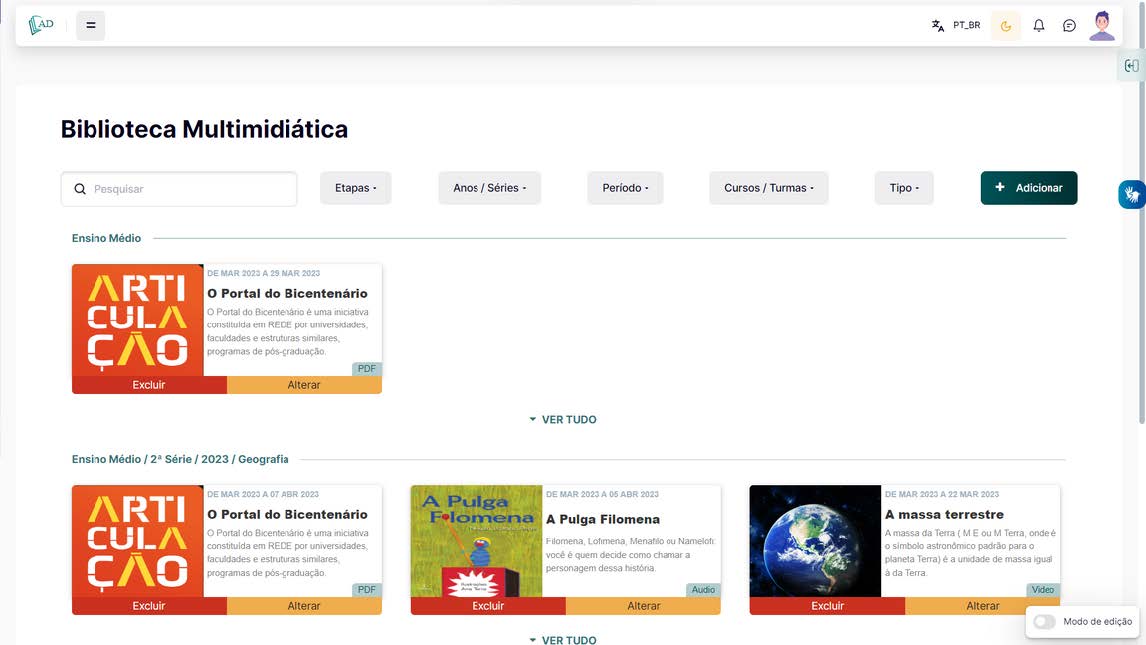Click the user avatar profile picture
The width and height of the screenshot is (1146, 645).
(x=1102, y=26)
